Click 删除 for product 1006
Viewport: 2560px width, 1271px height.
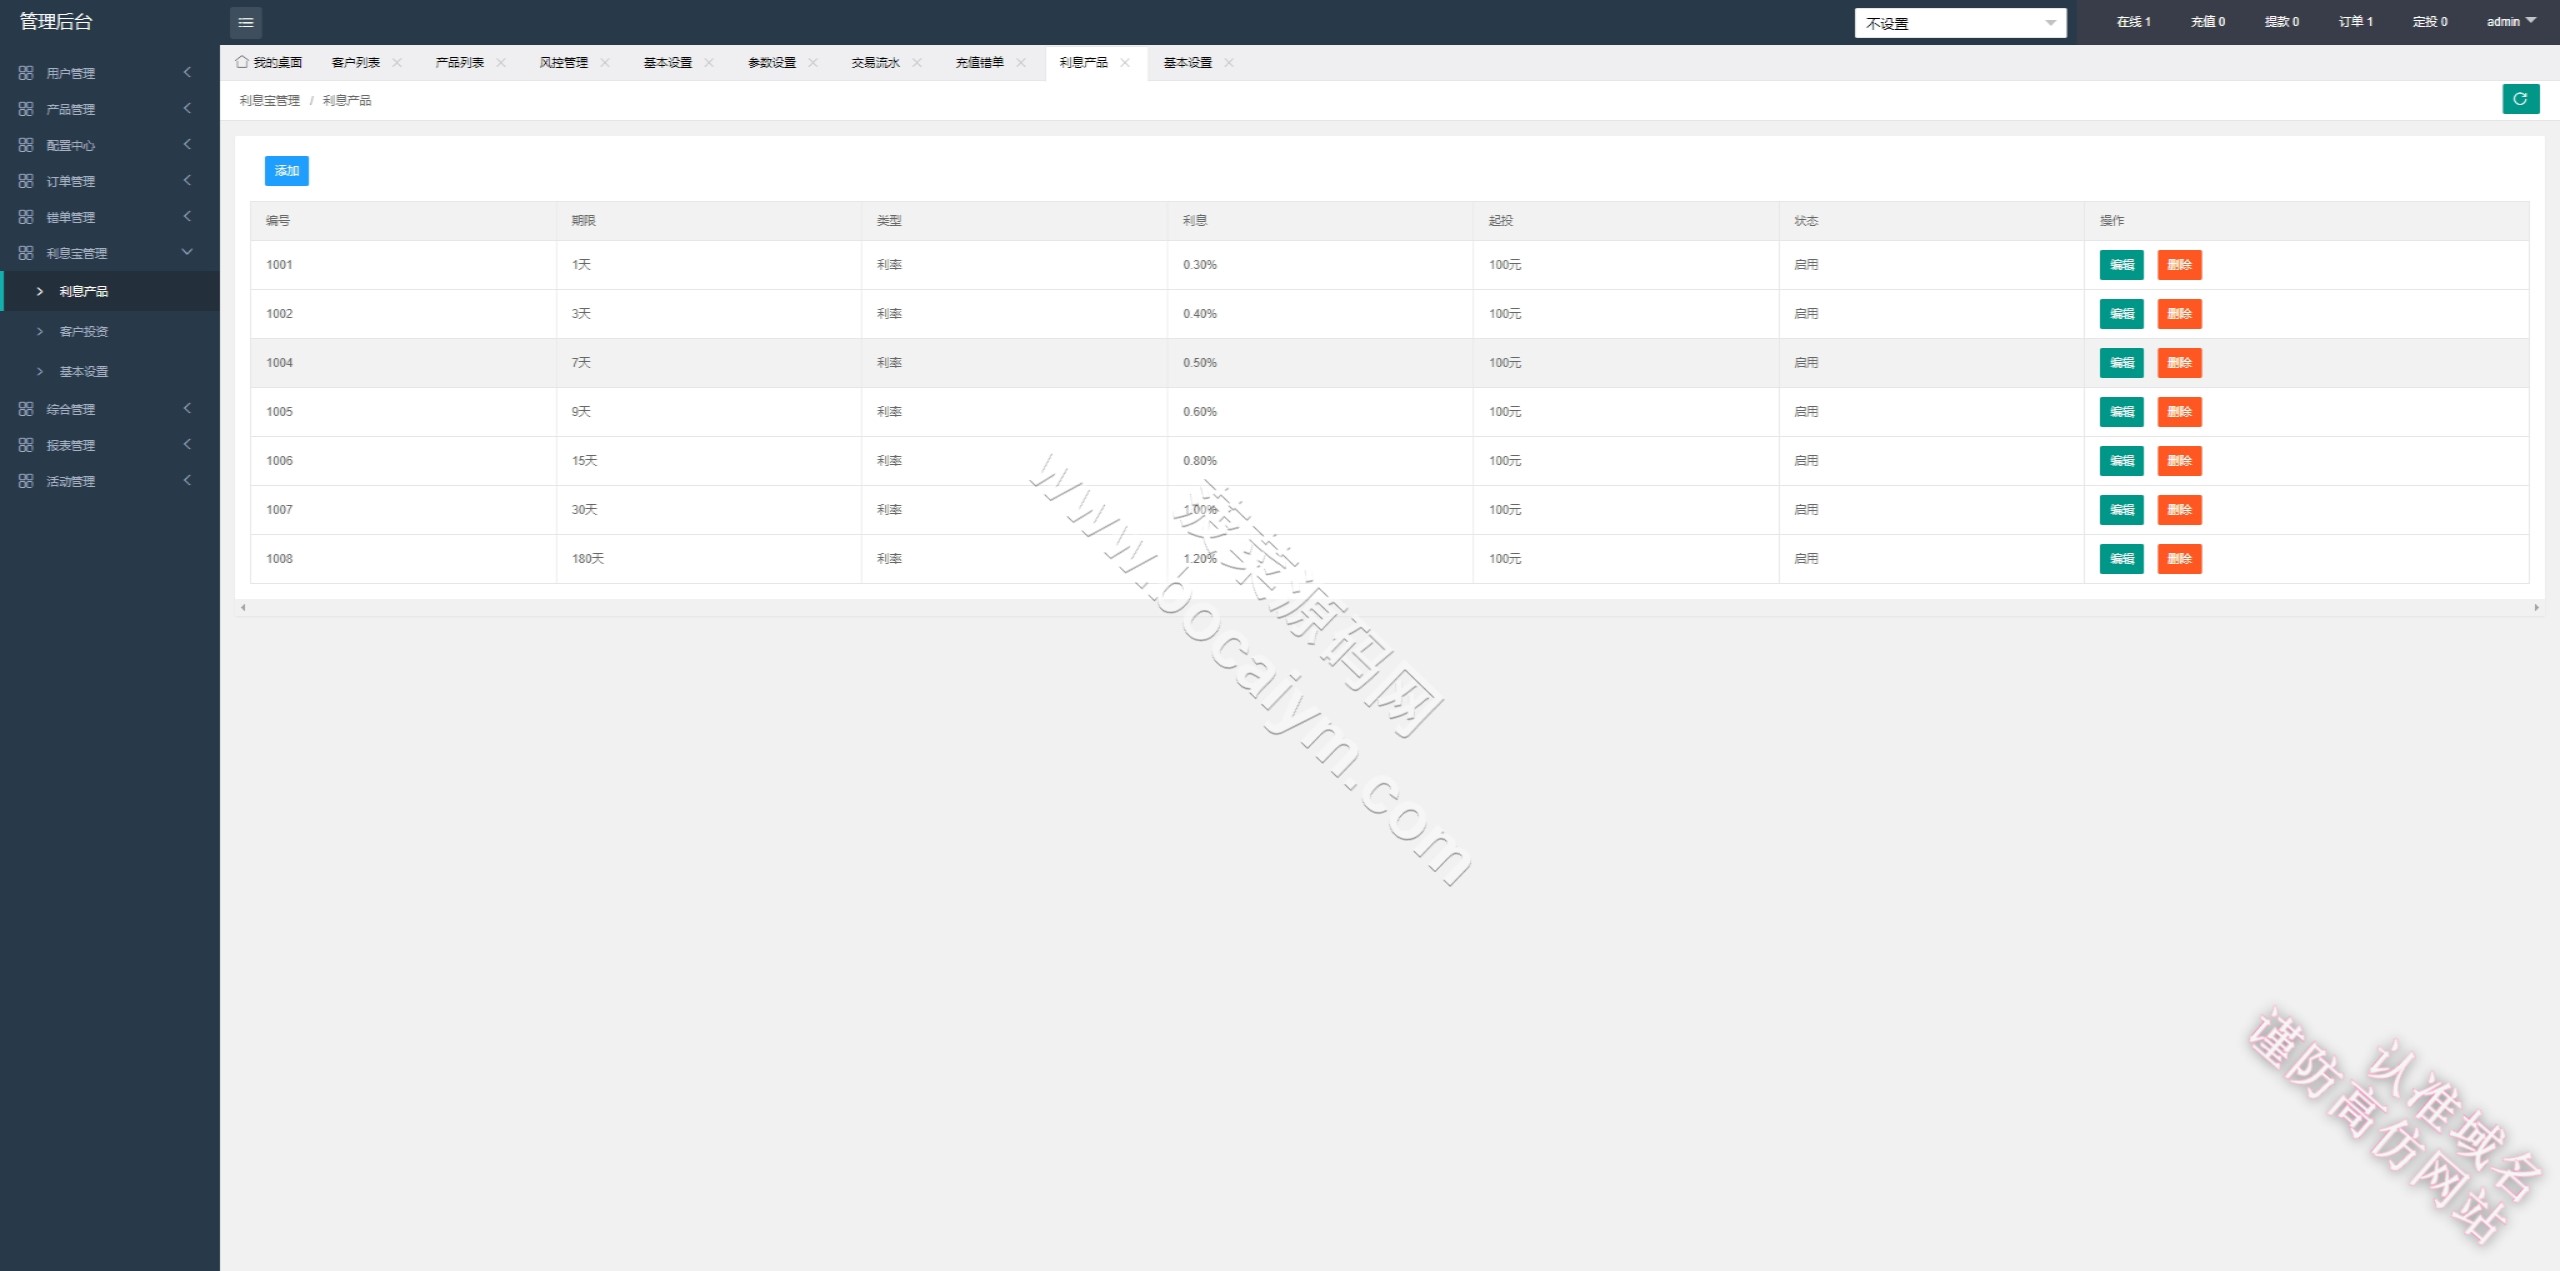pyautogui.click(x=2180, y=461)
